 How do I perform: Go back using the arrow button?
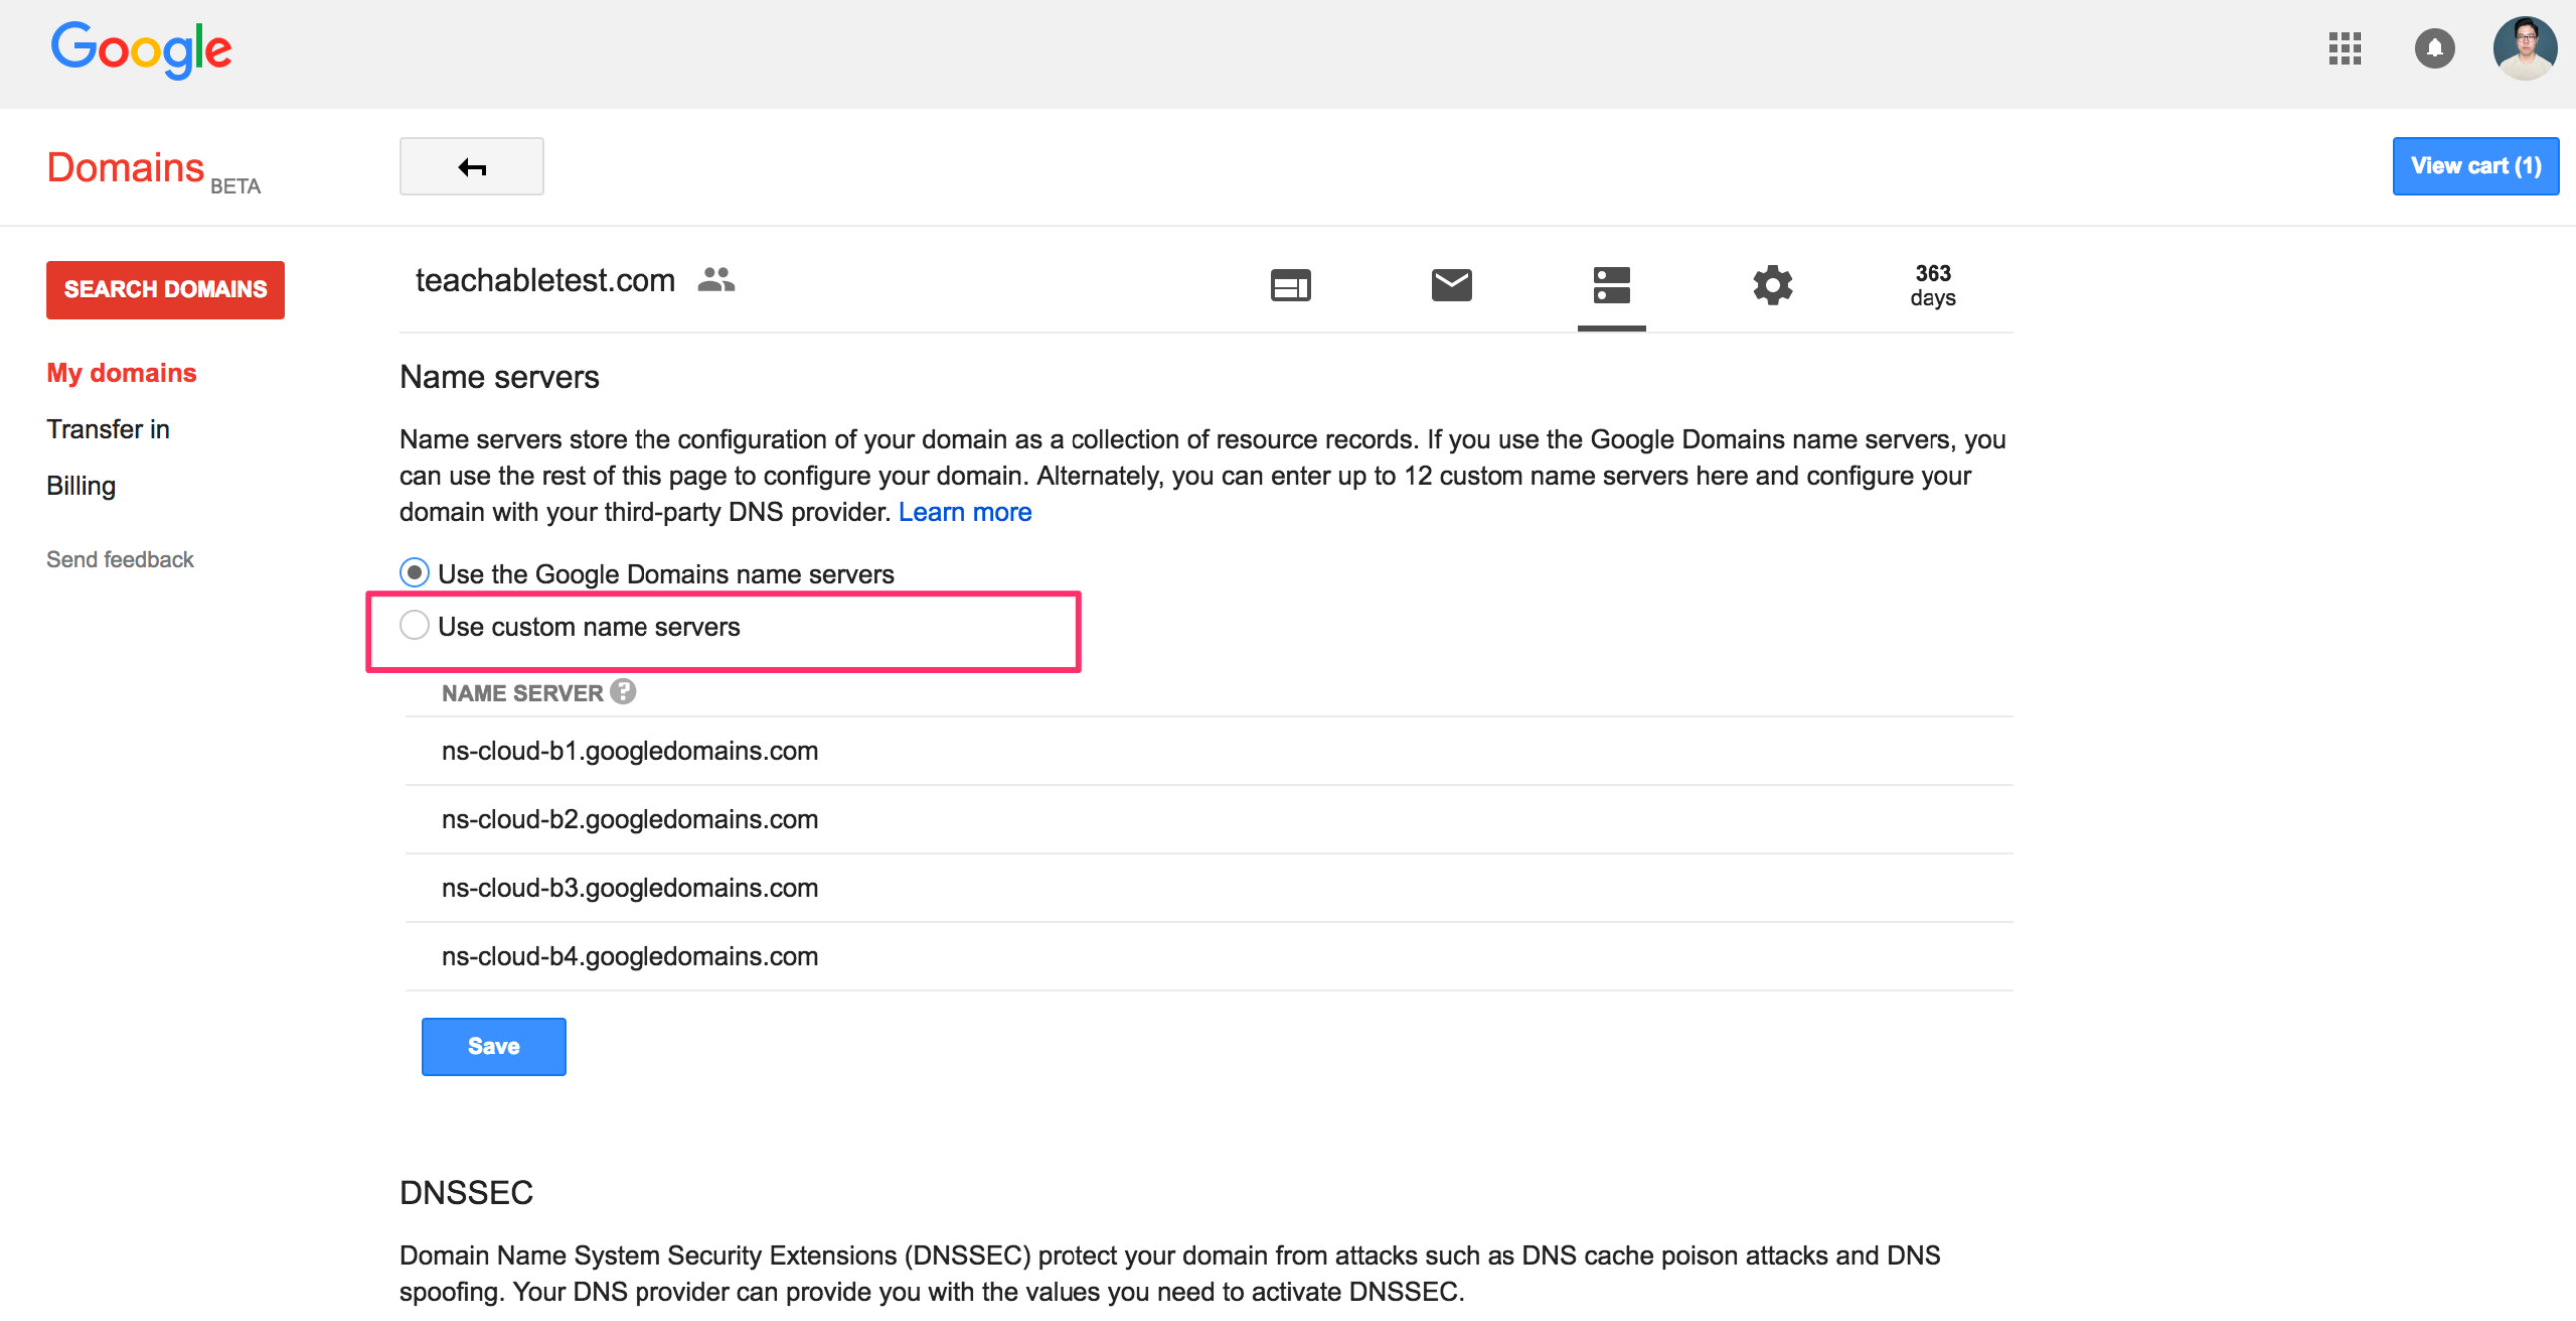[471, 166]
